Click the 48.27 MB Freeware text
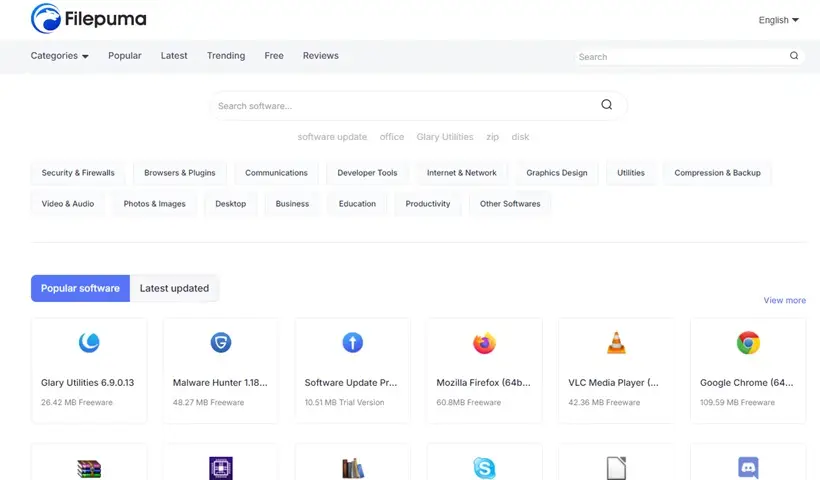The width and height of the screenshot is (820, 480). click(x=209, y=402)
